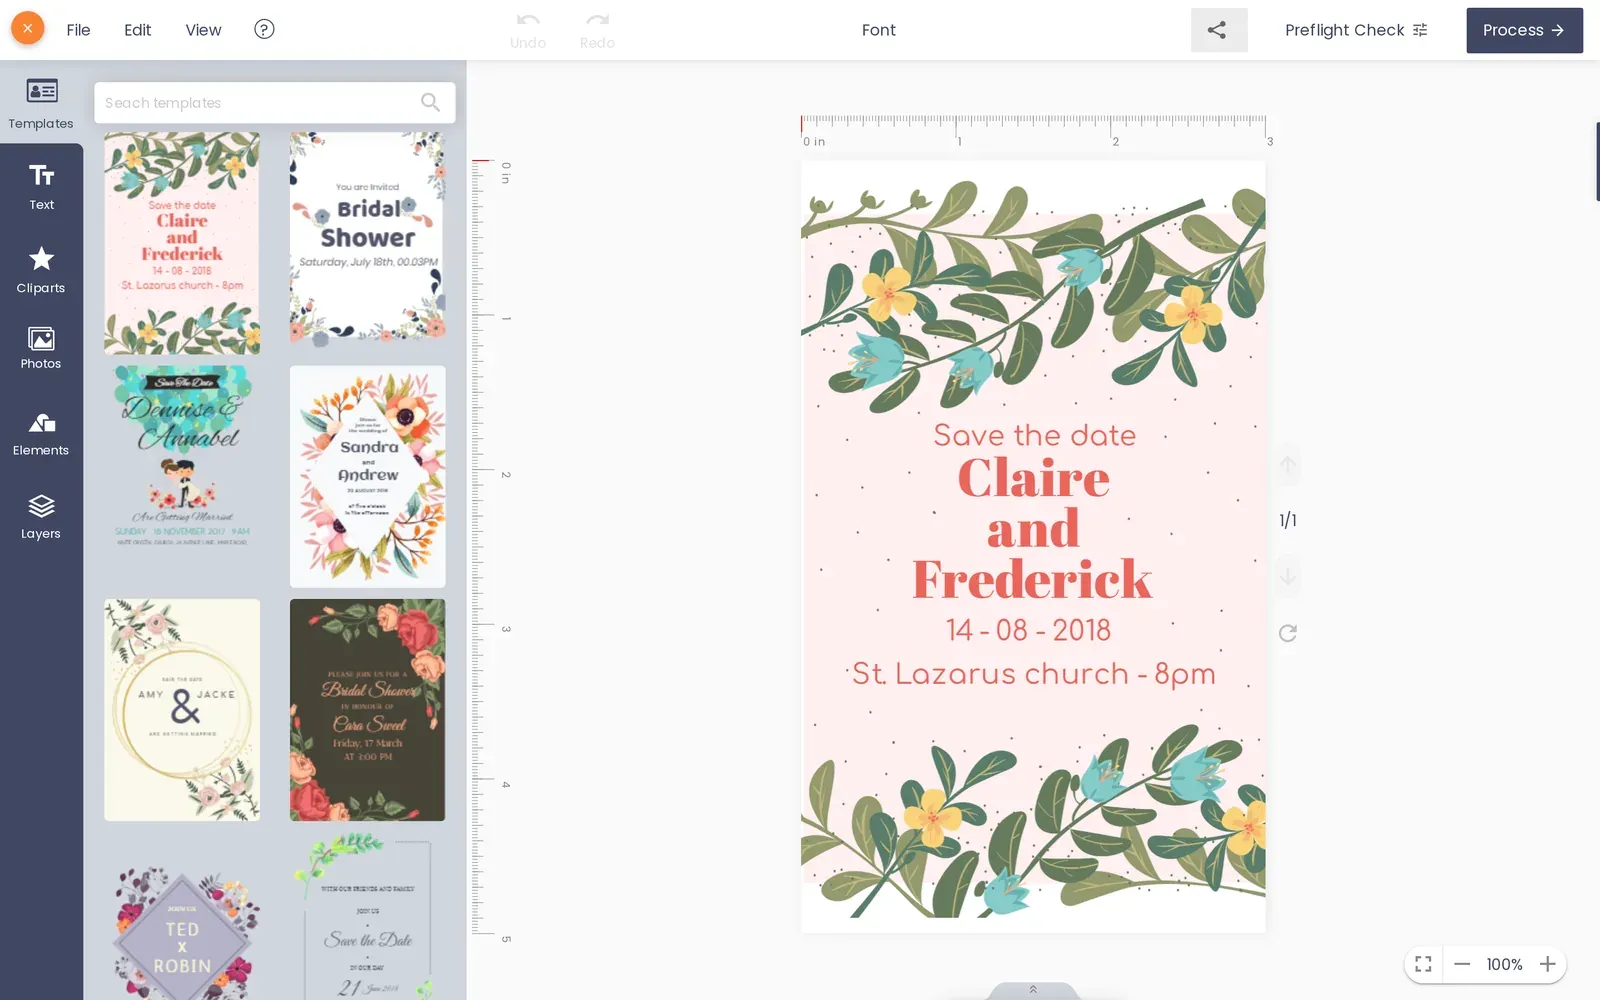Image resolution: width=1600 pixels, height=1000 pixels.
Task: Click the Process button
Action: click(1524, 30)
